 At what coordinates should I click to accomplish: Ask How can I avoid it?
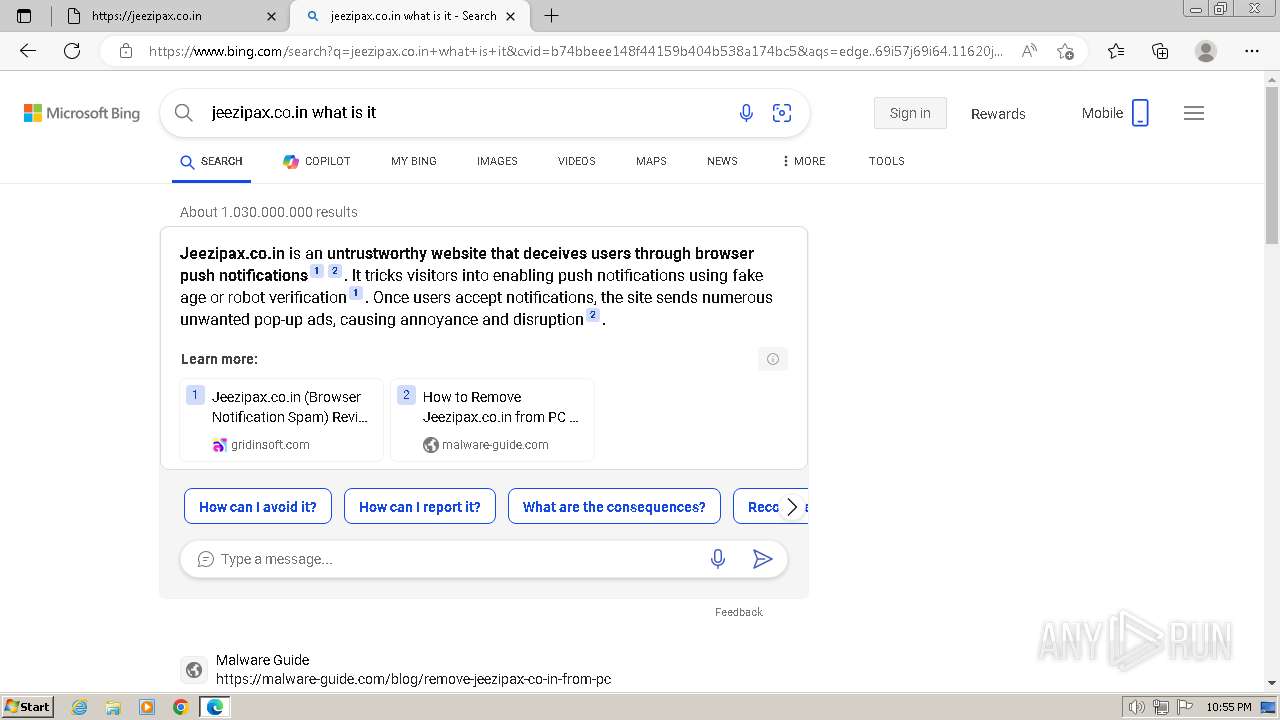click(x=258, y=507)
